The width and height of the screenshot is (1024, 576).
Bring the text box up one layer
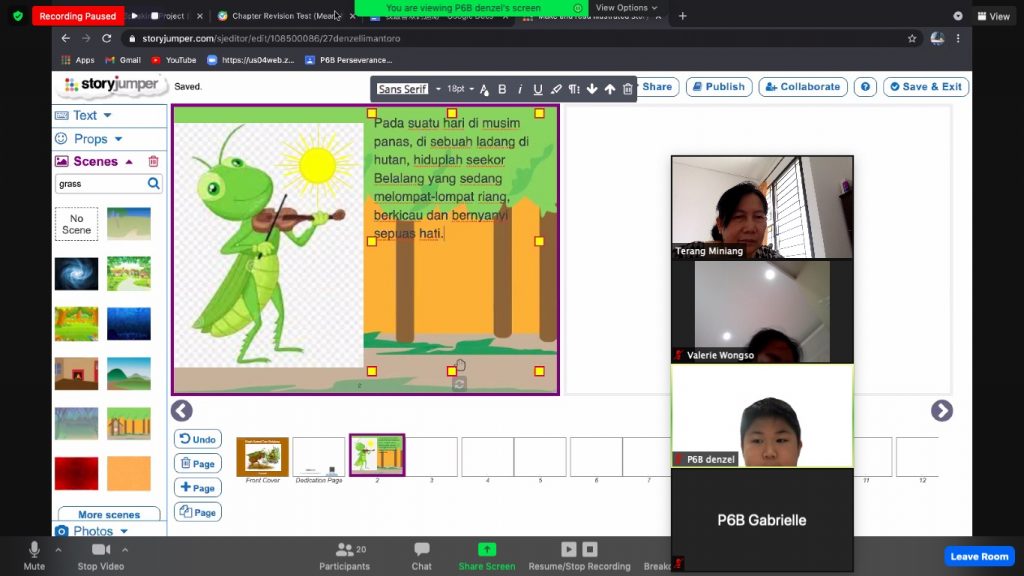click(x=610, y=89)
